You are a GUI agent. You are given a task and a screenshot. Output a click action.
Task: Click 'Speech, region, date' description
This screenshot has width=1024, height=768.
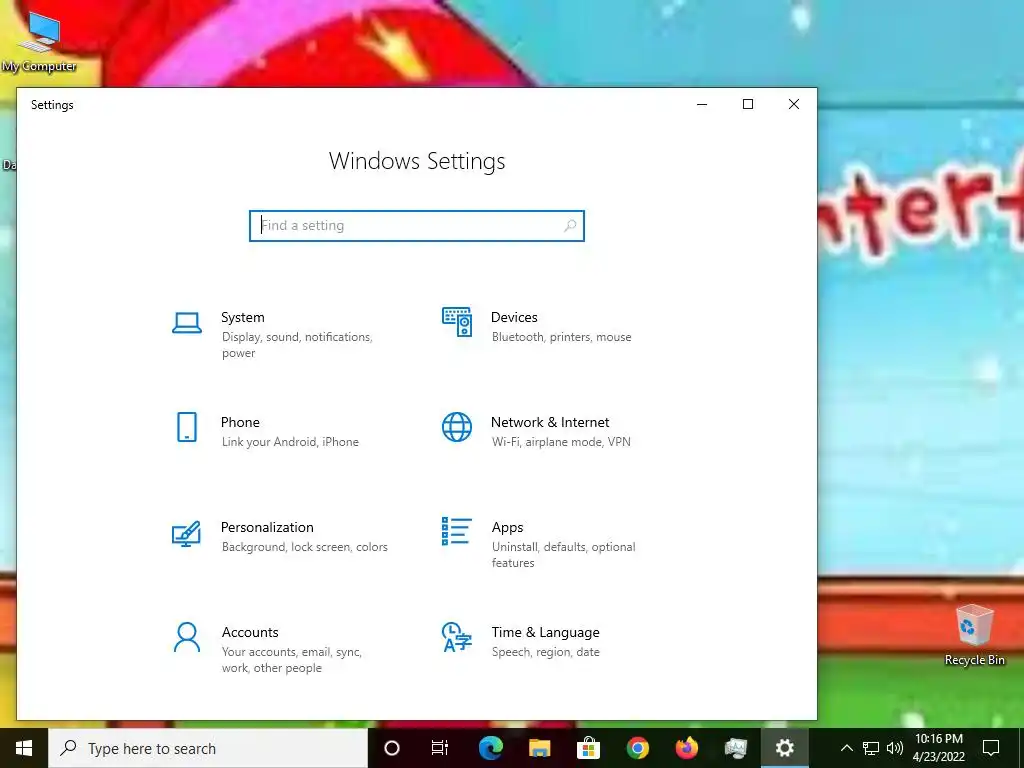coord(545,652)
